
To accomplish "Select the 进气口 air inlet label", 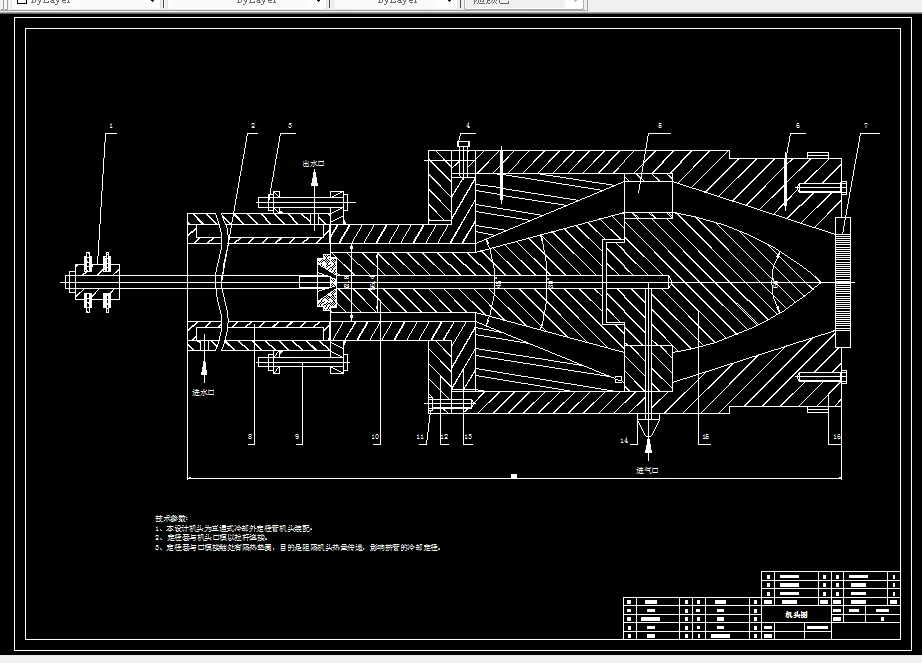I will 647,470.
